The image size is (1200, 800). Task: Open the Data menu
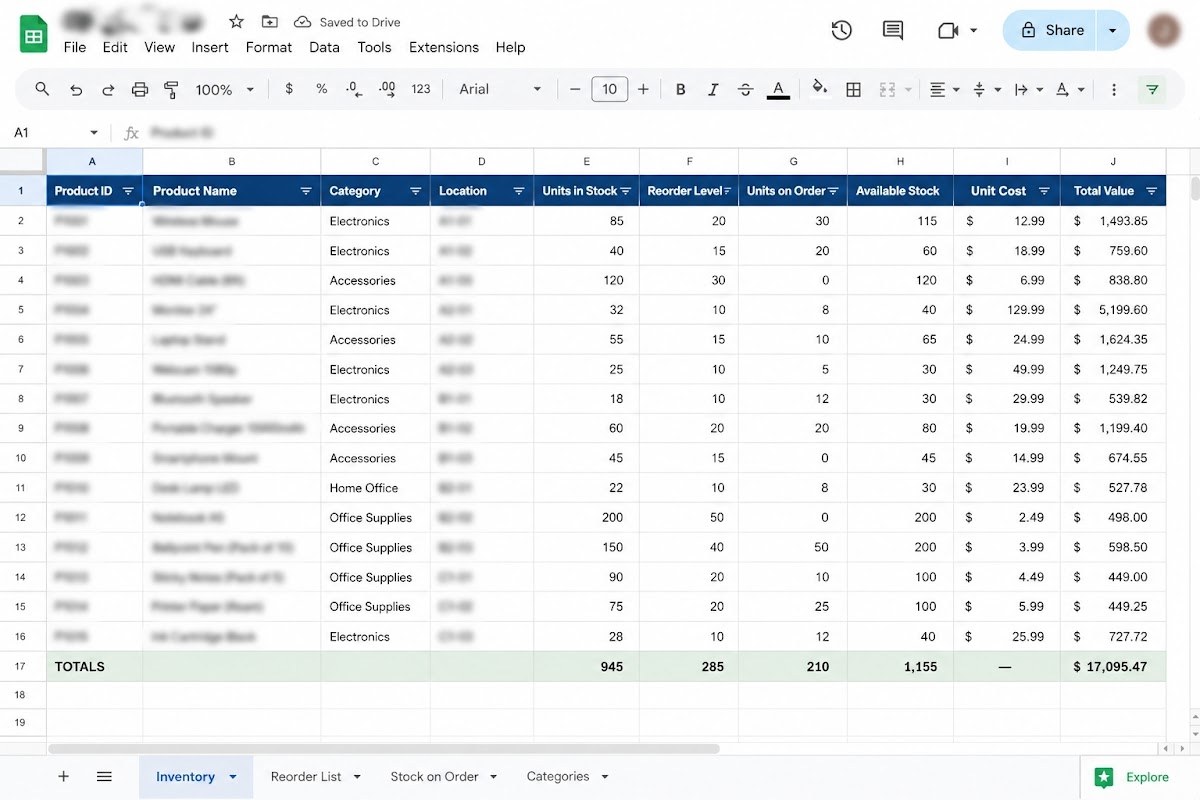pyautogui.click(x=324, y=47)
